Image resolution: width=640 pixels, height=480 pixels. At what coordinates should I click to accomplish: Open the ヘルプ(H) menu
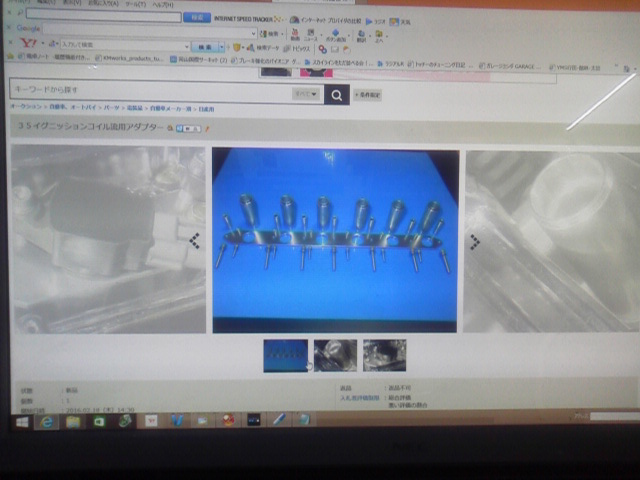tap(163, 4)
